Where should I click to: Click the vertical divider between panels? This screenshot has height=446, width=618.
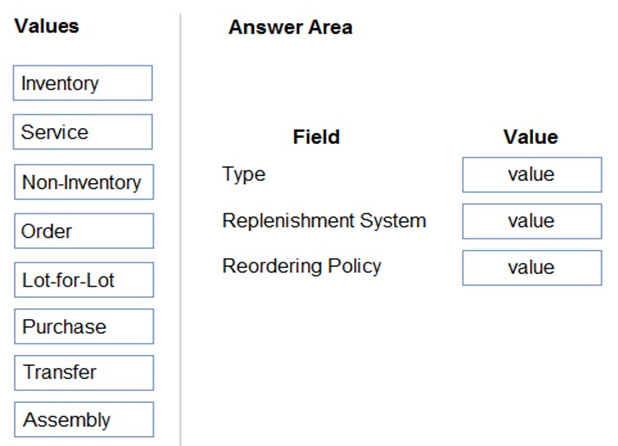tap(181, 230)
